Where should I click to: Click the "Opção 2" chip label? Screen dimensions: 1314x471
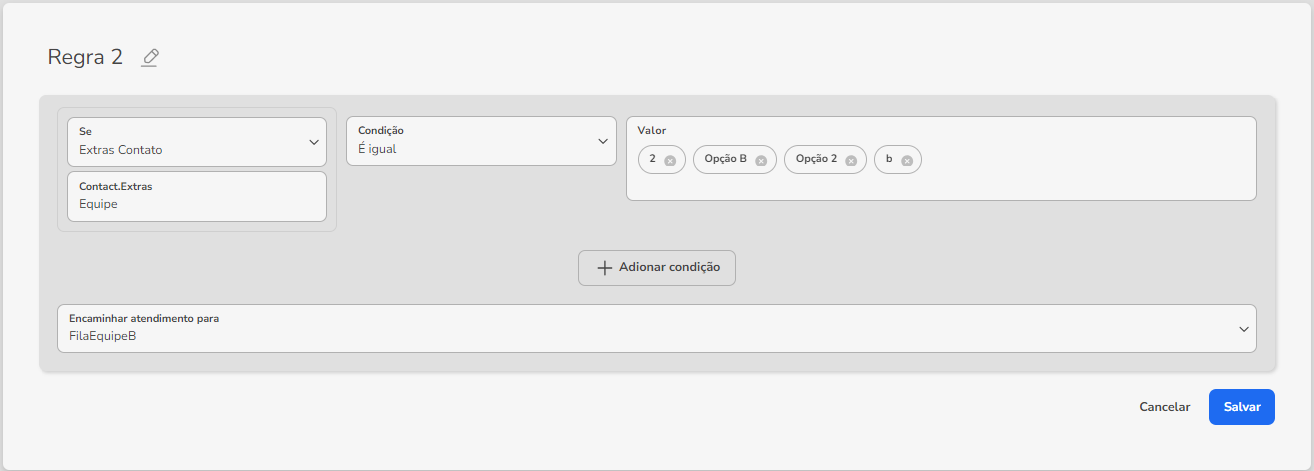[816, 159]
